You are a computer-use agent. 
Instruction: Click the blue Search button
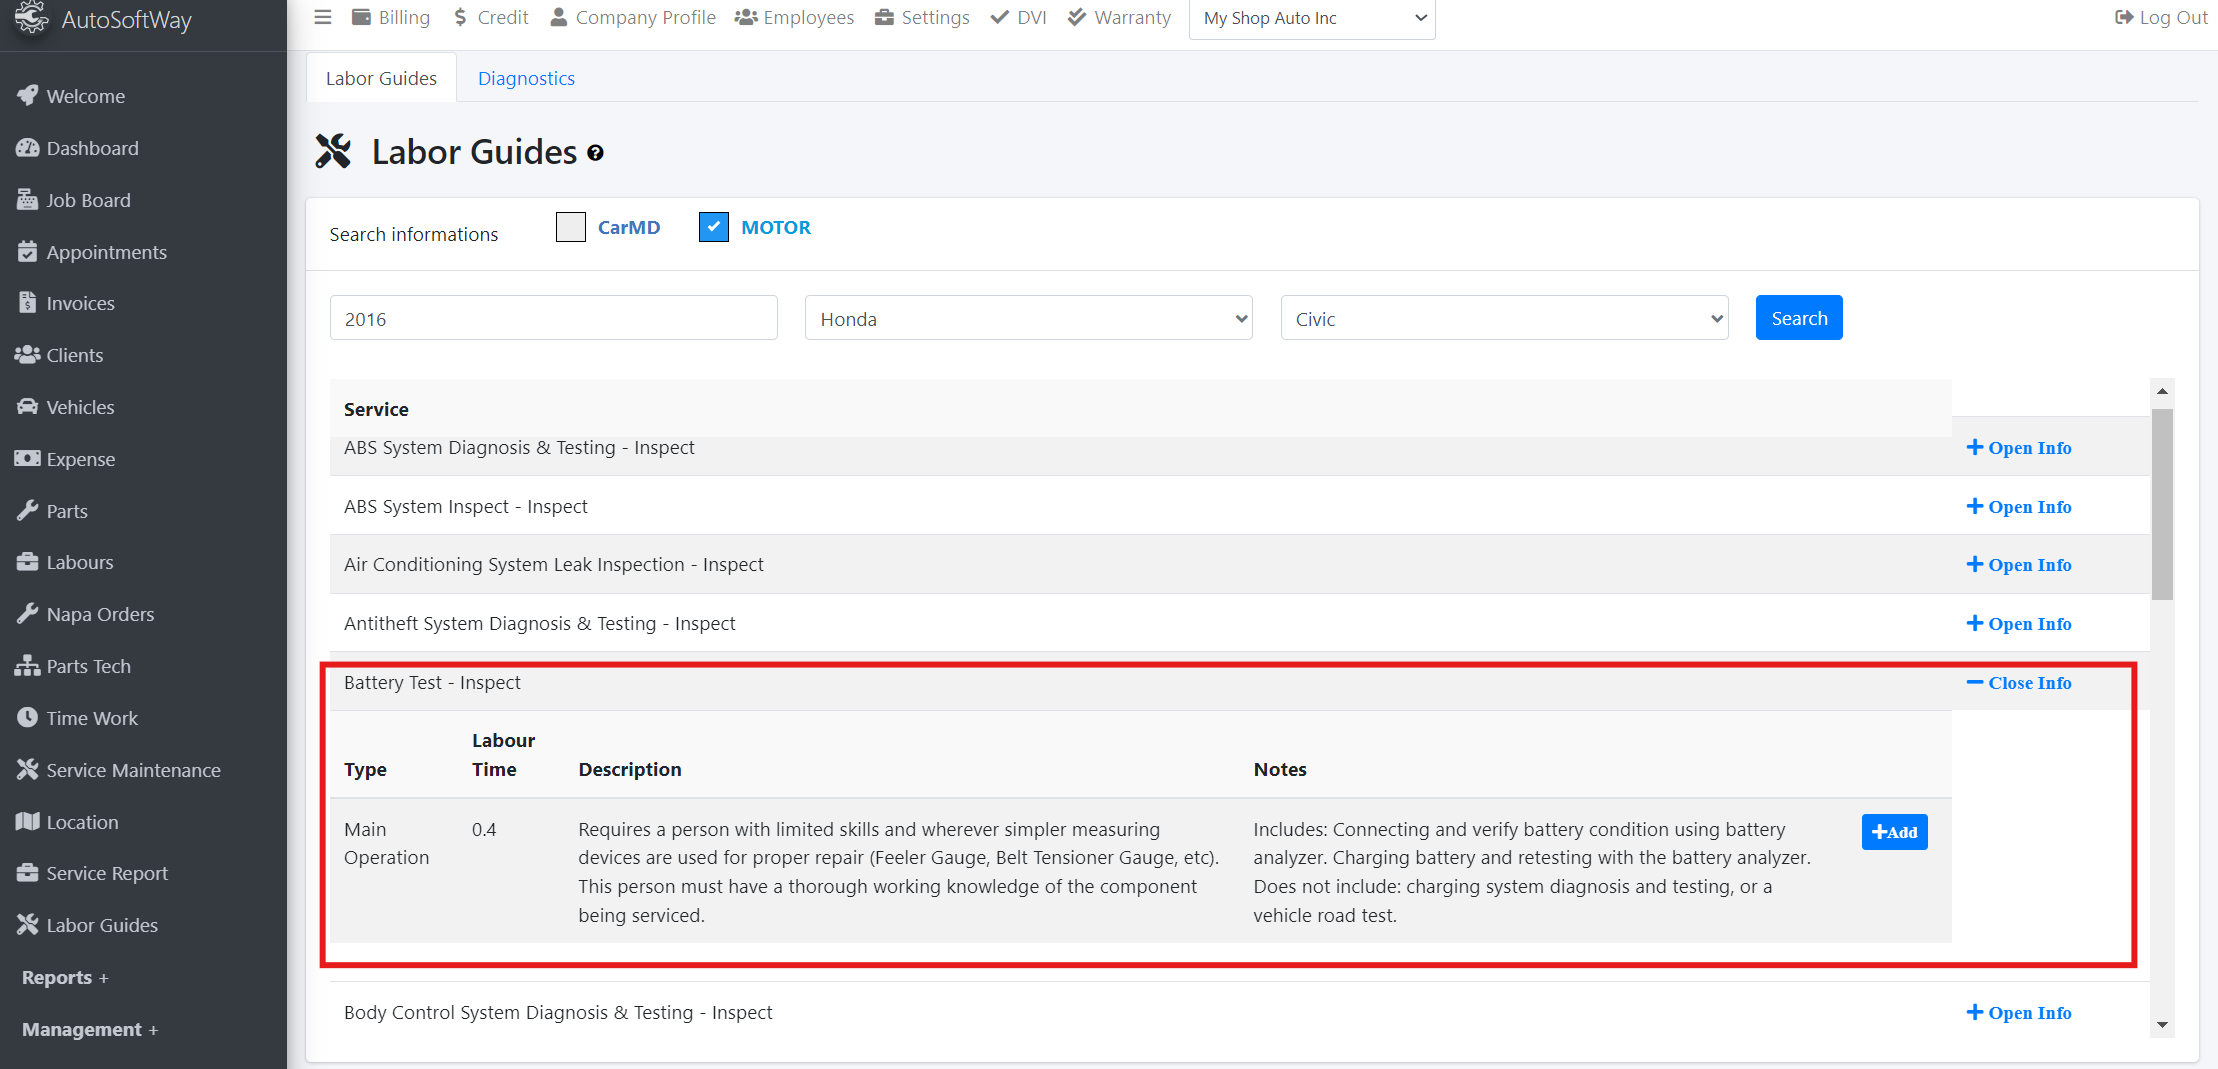coord(1798,318)
